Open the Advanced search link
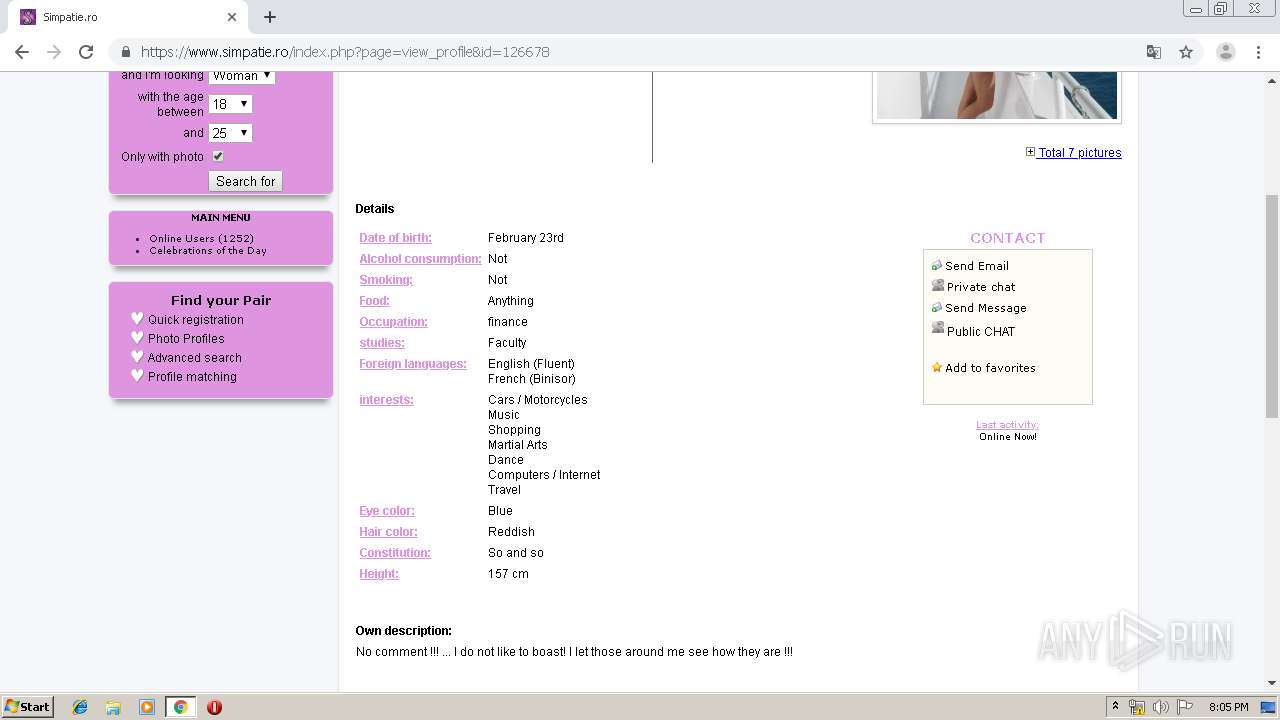The image size is (1280, 720). point(195,357)
